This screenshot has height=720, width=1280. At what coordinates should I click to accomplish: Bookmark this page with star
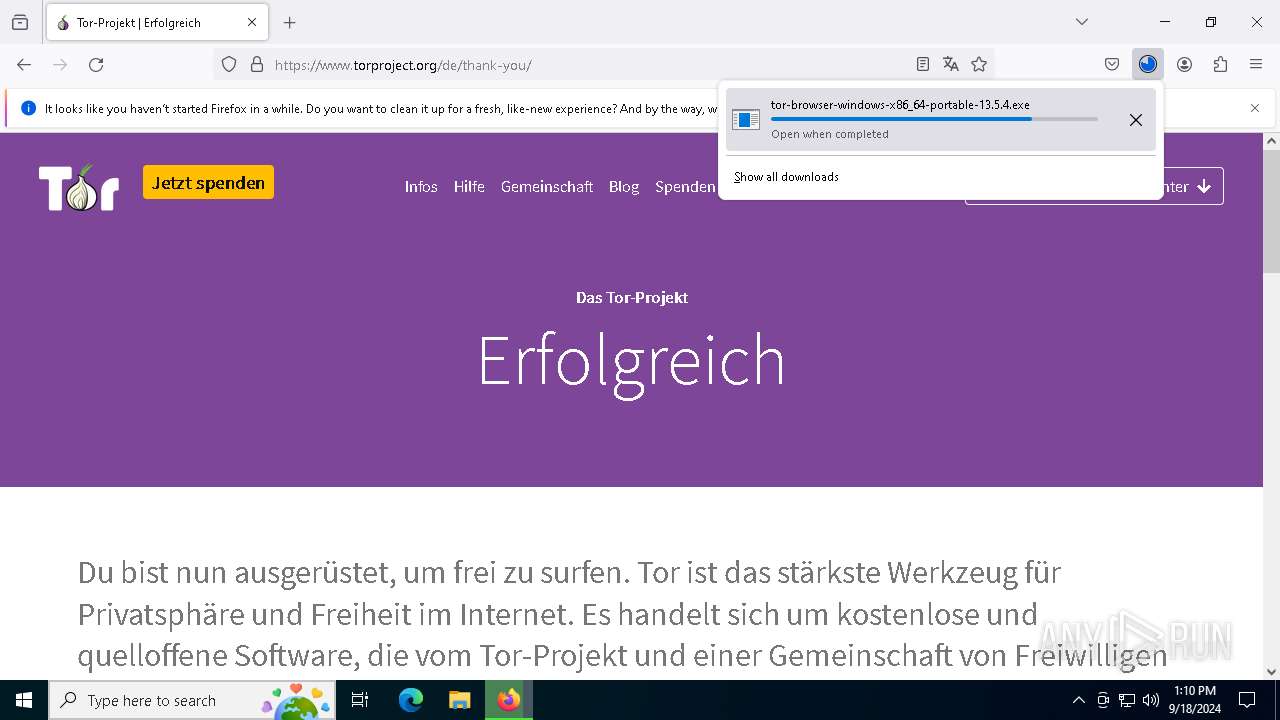coord(979,65)
